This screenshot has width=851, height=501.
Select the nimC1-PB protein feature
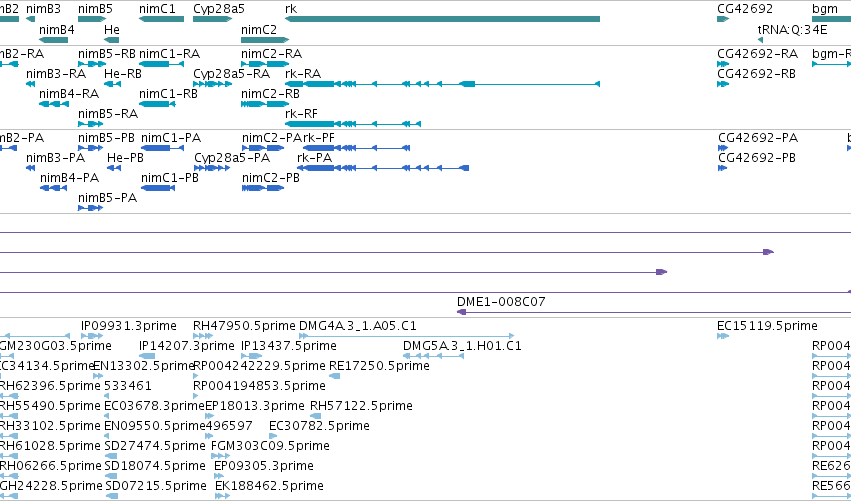click(x=158, y=188)
